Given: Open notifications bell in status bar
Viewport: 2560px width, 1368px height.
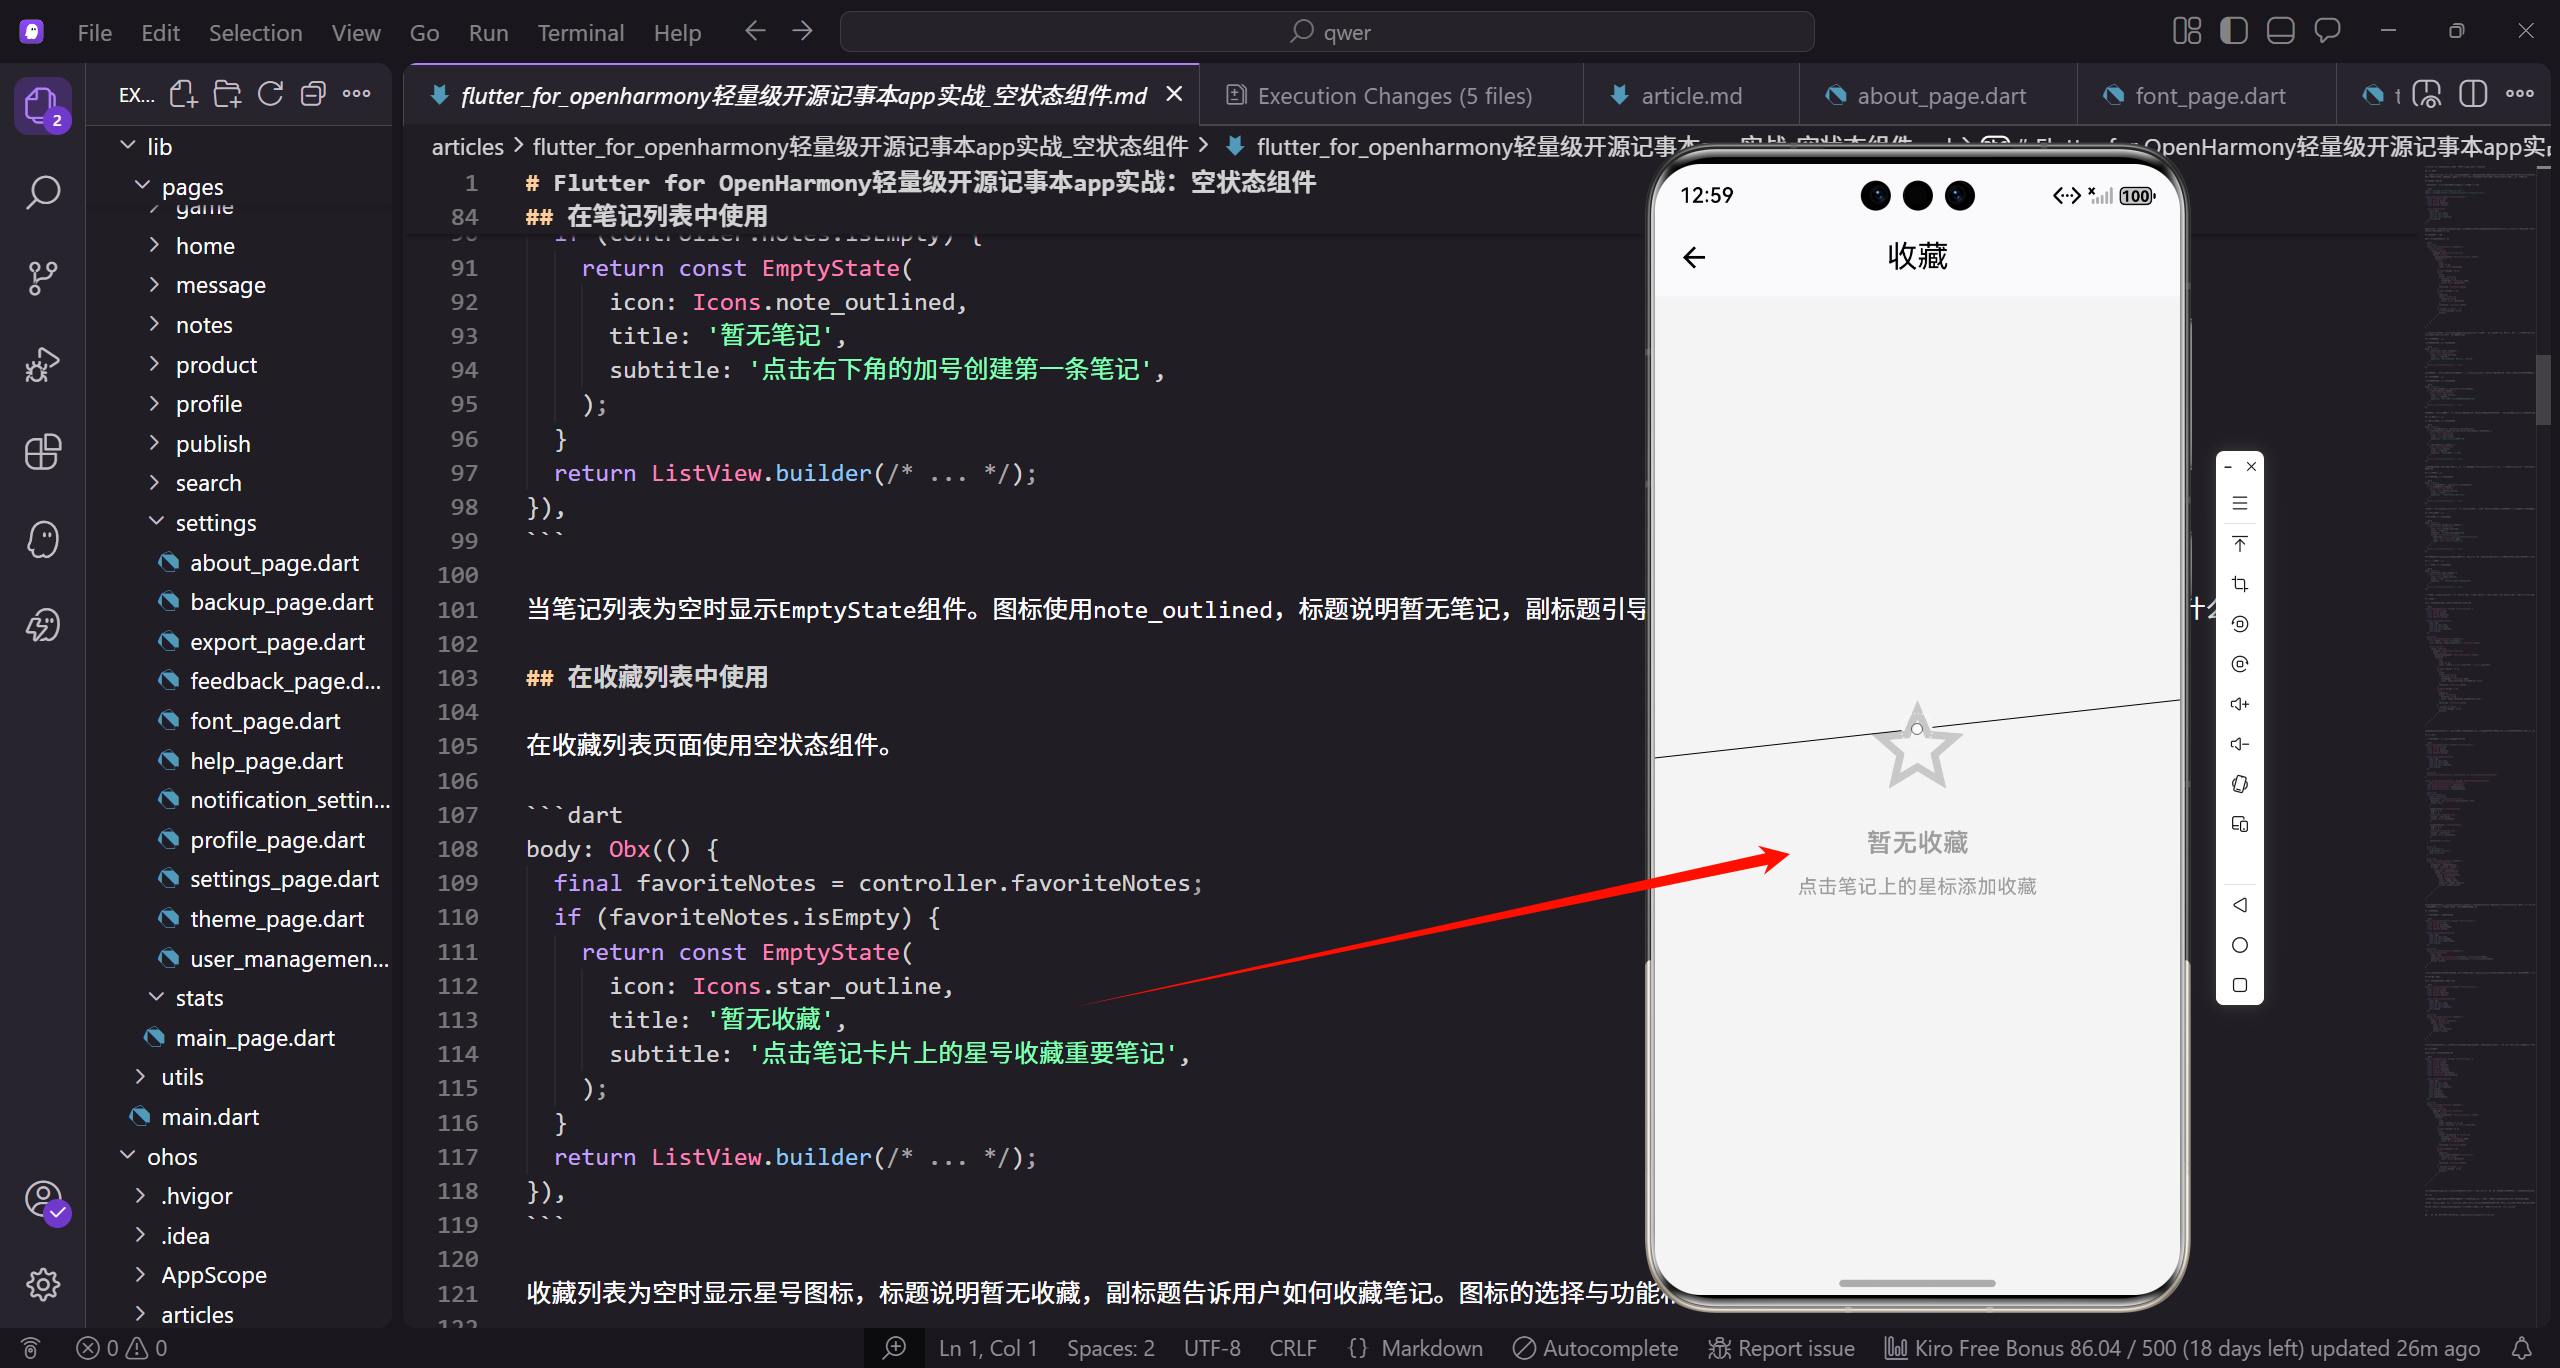Looking at the screenshot, I should pos(2522,1348).
